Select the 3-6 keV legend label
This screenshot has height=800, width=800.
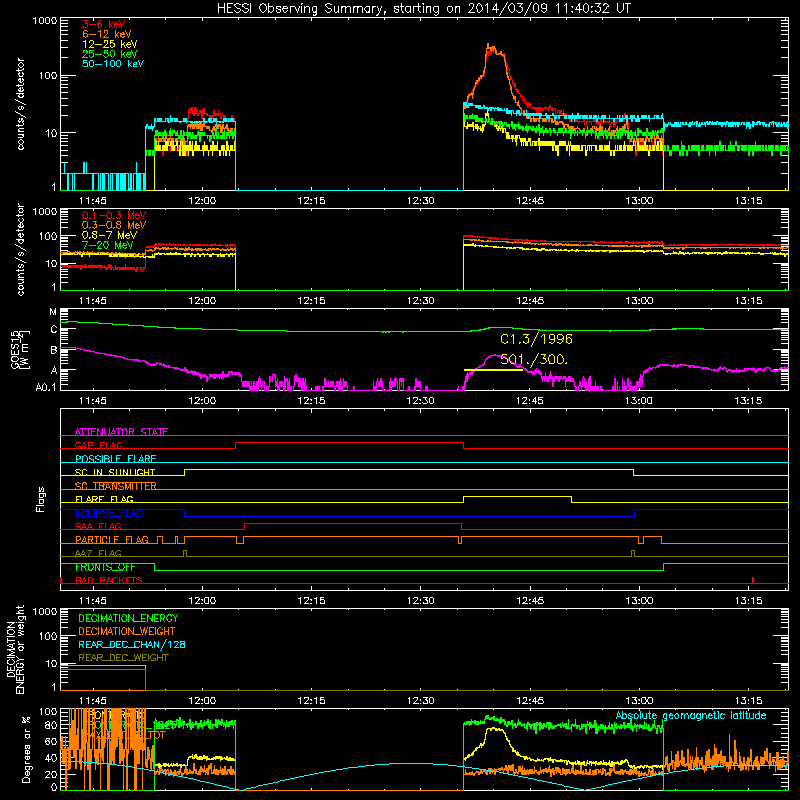(x=104, y=24)
